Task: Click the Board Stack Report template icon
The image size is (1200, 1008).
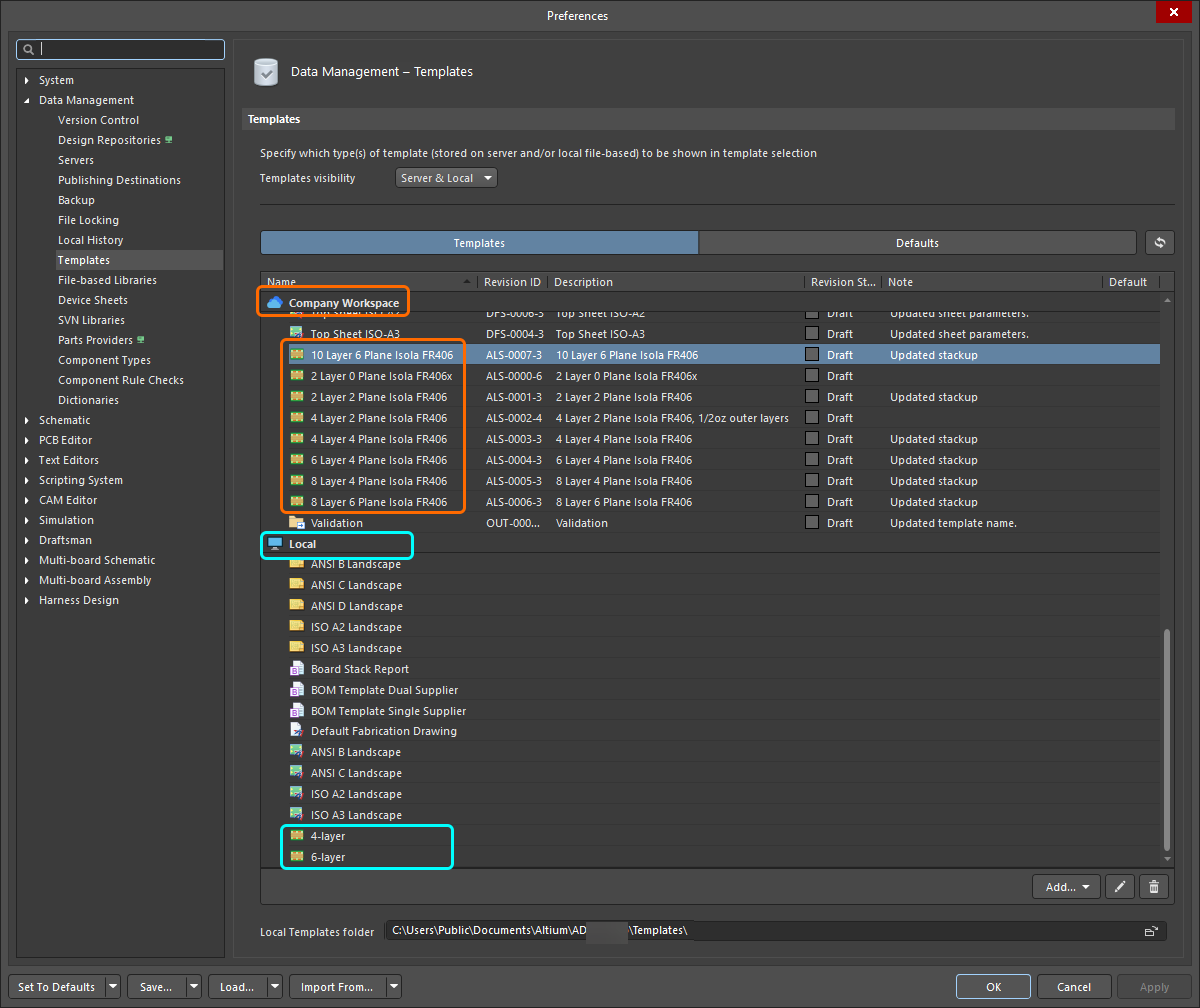Action: pyautogui.click(x=296, y=668)
